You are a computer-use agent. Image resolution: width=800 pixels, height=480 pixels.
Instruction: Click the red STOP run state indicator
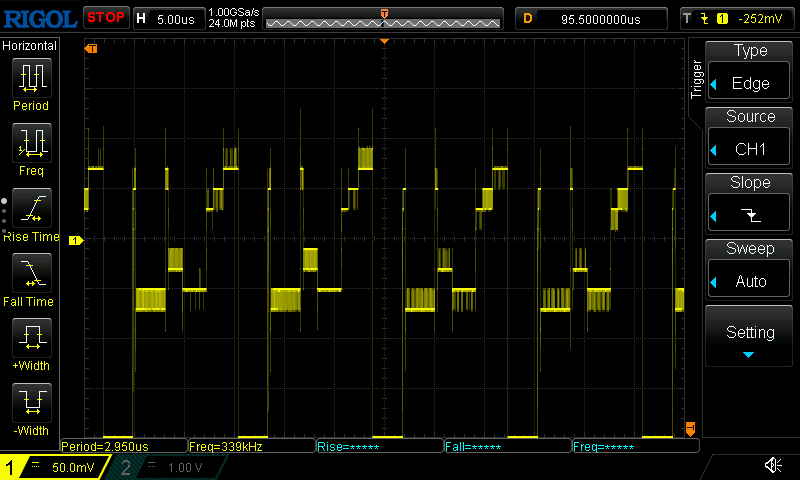pos(105,18)
